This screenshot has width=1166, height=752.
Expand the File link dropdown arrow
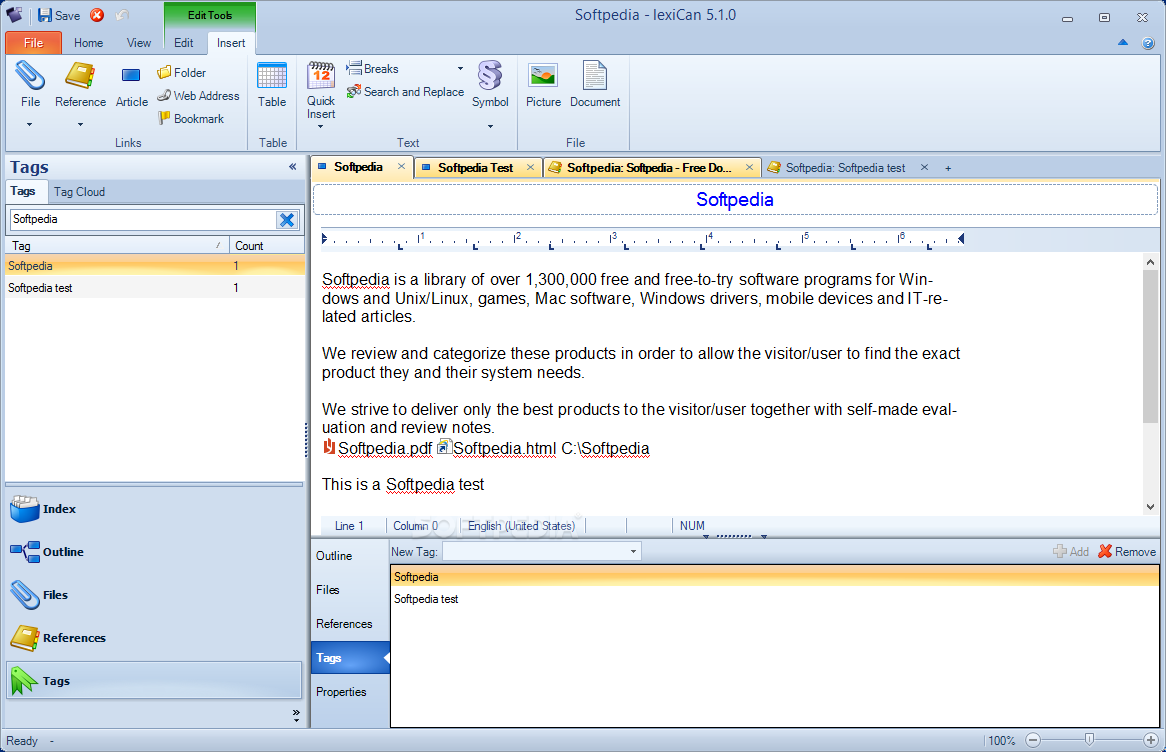point(30,125)
